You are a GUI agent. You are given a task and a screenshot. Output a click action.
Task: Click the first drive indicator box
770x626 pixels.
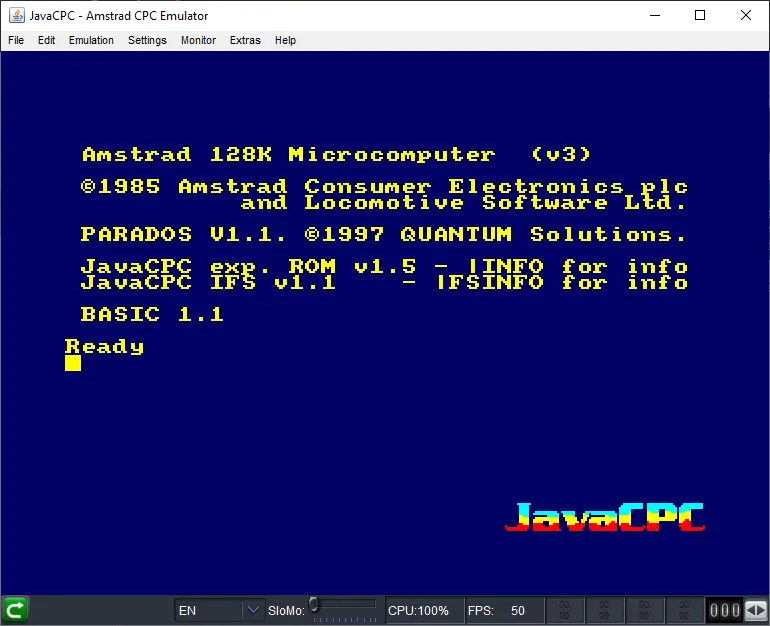[564, 610]
